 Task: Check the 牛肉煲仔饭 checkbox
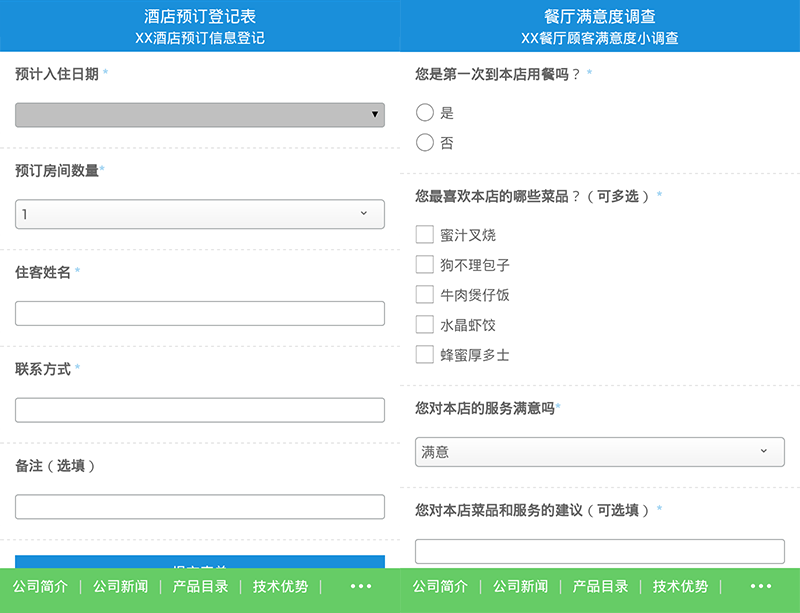425,295
